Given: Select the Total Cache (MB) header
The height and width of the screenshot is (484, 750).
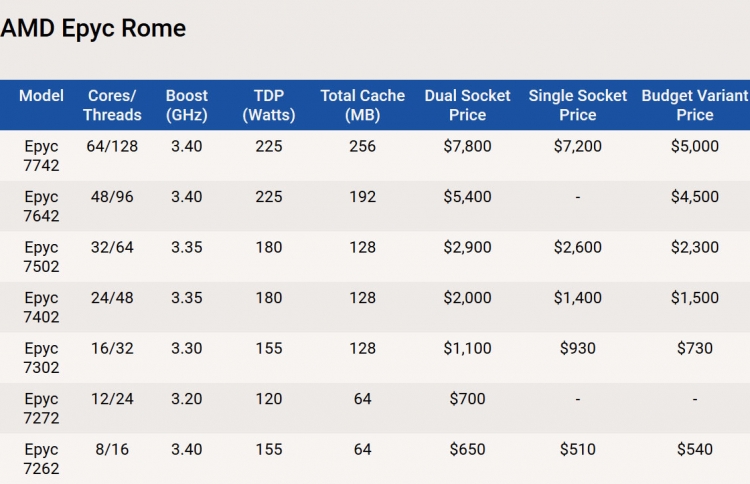Looking at the screenshot, I should (x=363, y=105).
